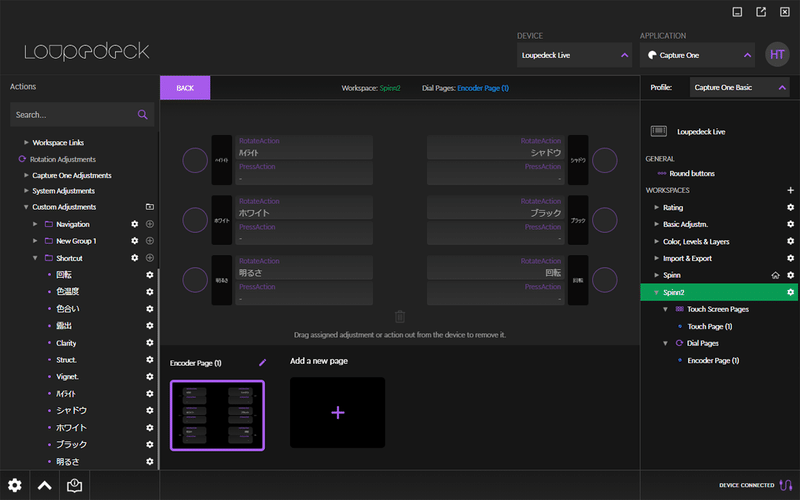Open the Device dropdown Loupedeck Live

point(574,55)
